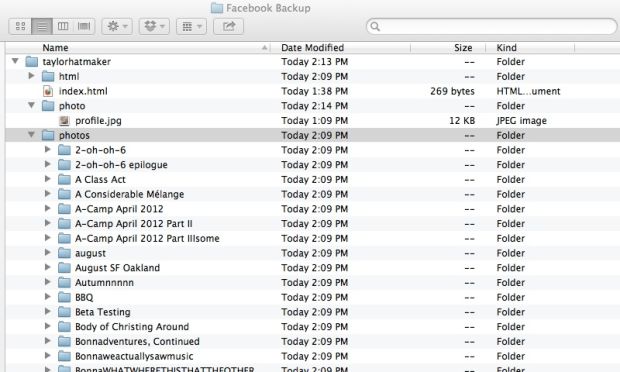Image resolution: width=620 pixels, height=372 pixels.
Task: Switch to icon view
Action: [20, 26]
